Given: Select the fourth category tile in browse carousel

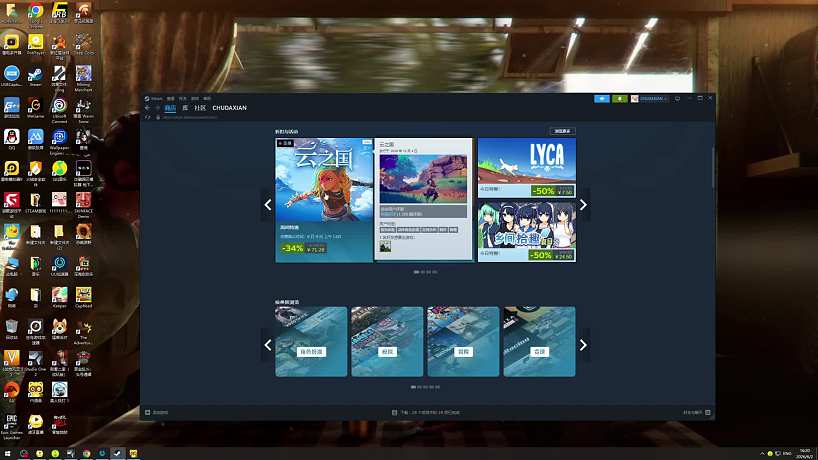Looking at the screenshot, I should (x=539, y=342).
